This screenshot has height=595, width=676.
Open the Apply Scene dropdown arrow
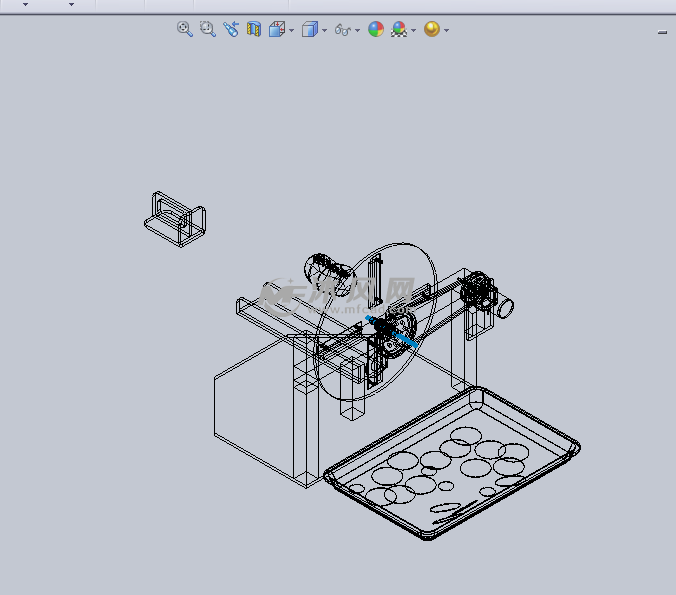tap(413, 30)
